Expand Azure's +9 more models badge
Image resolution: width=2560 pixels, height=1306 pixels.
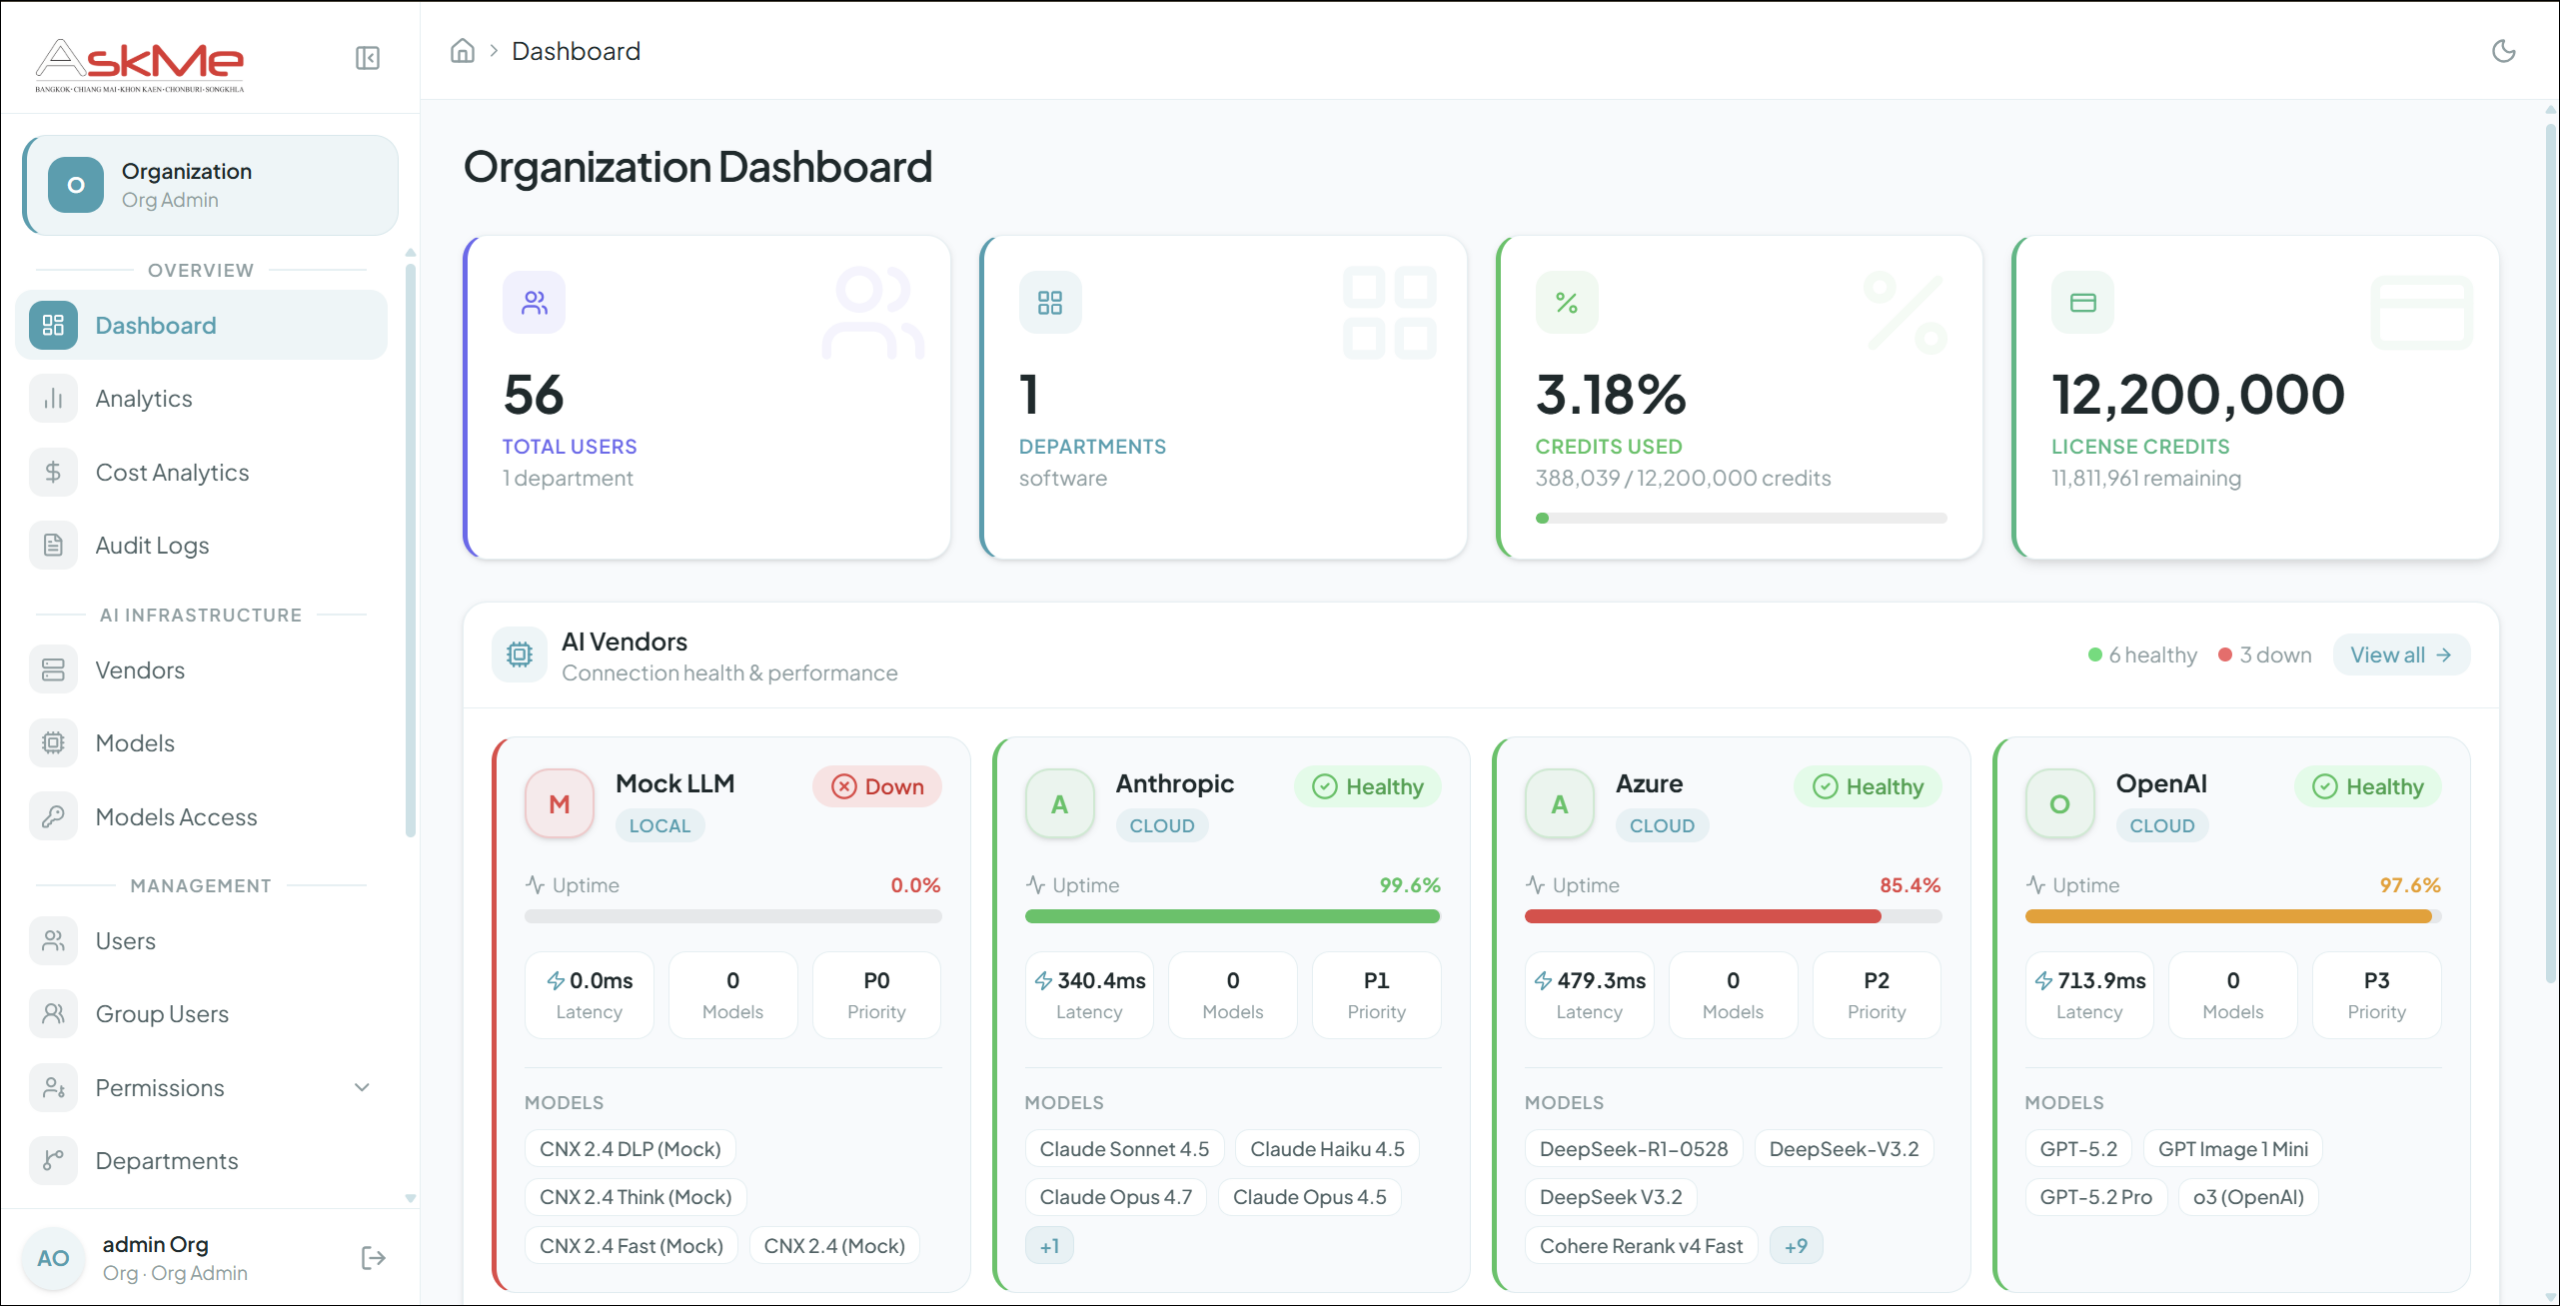(x=1796, y=1246)
